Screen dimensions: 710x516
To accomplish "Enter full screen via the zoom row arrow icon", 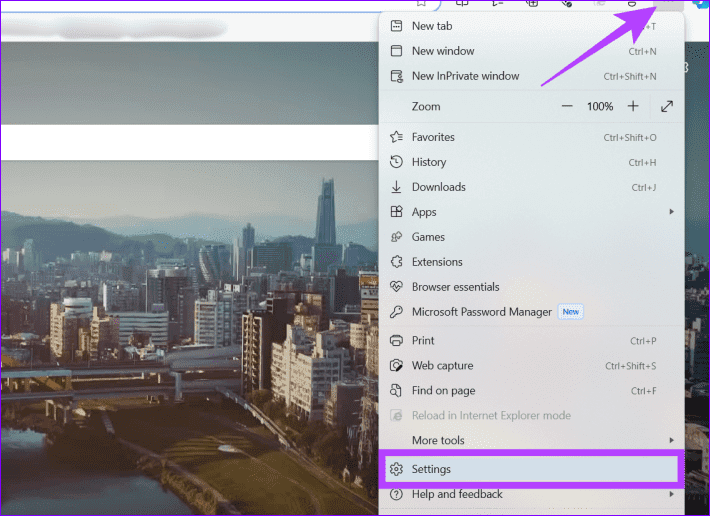I will click(667, 106).
